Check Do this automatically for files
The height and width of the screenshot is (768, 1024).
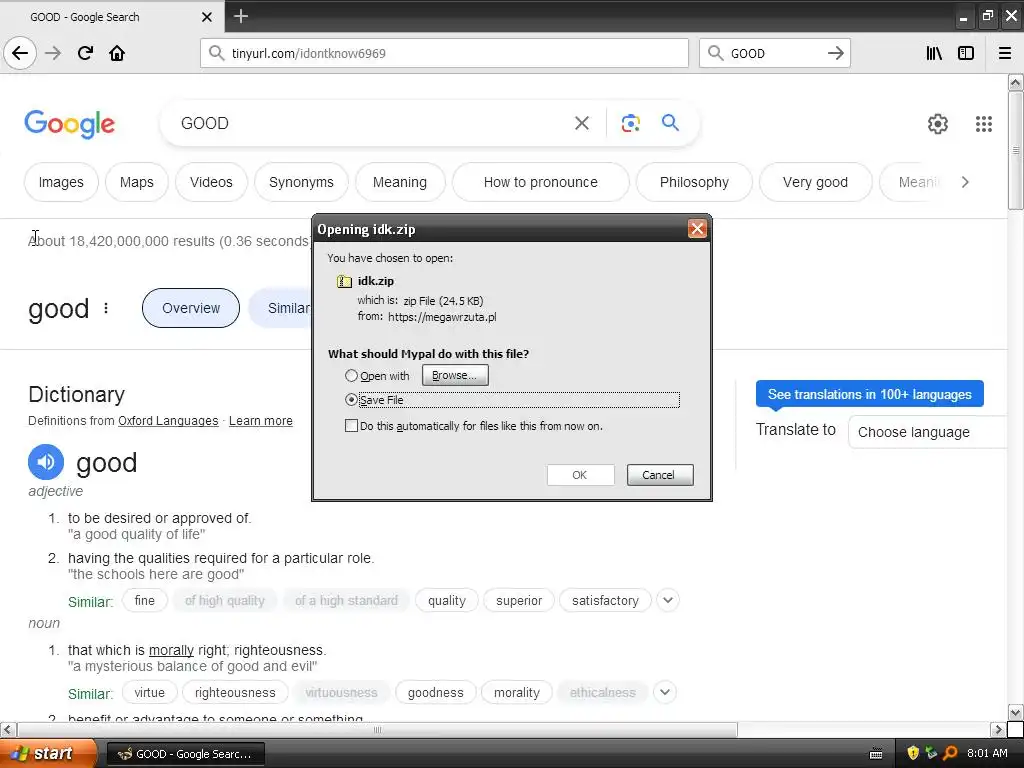pyautogui.click(x=351, y=426)
